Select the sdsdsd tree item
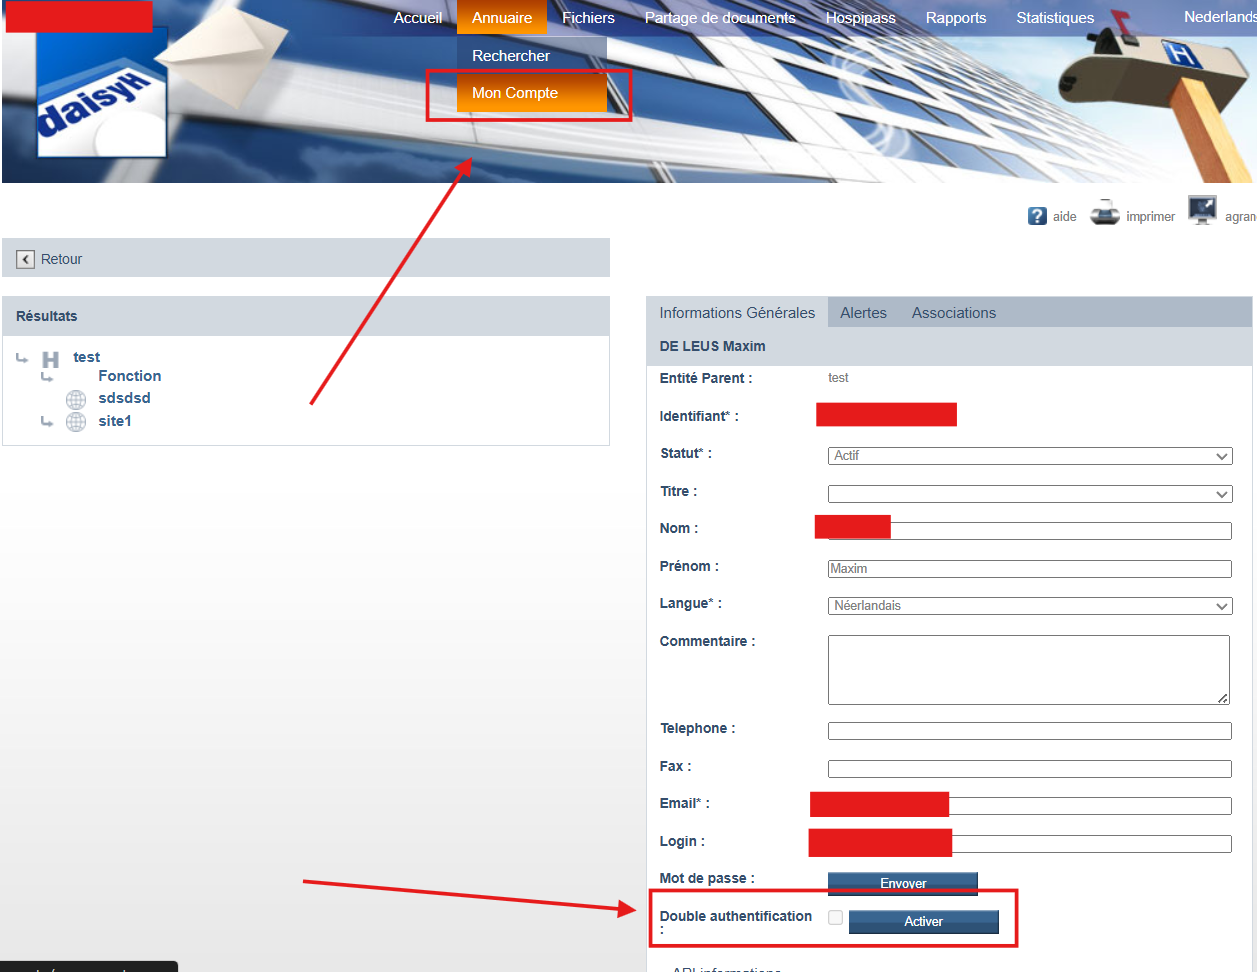1257x972 pixels. tap(124, 398)
